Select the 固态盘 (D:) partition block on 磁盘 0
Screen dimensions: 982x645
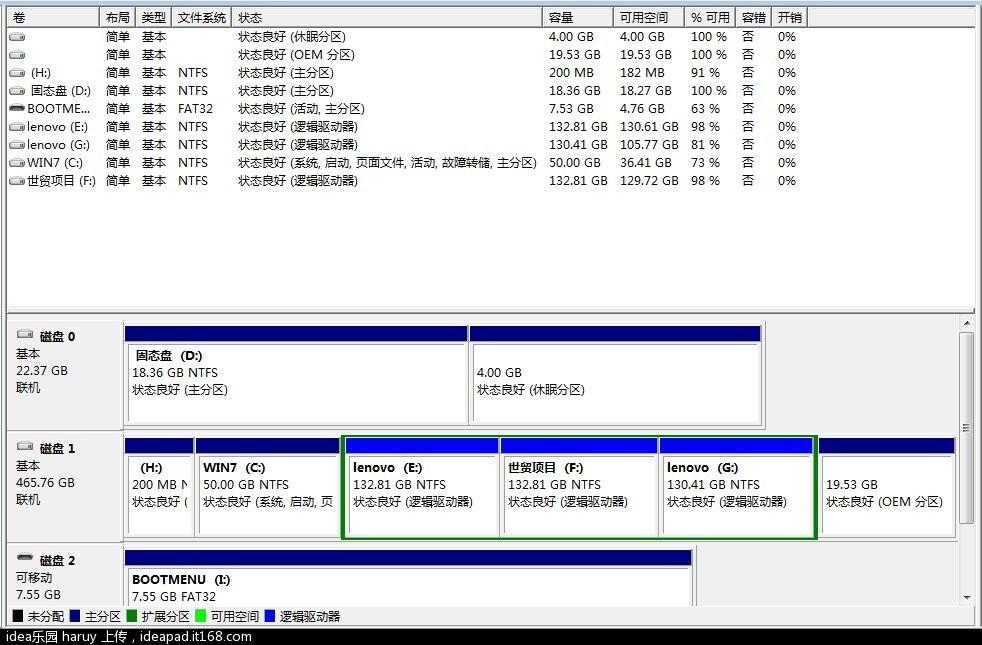[x=296, y=375]
